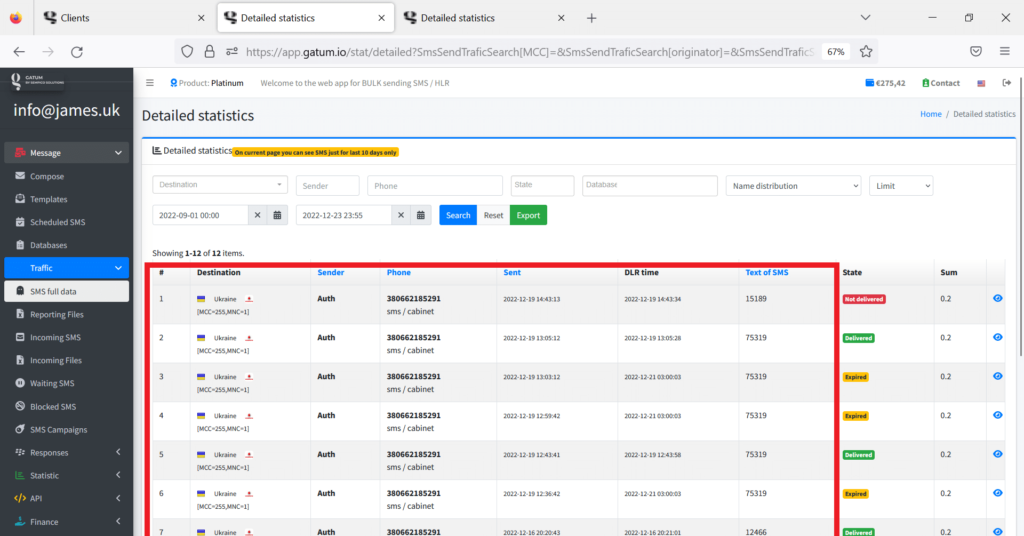Click the State filter field

coord(542,185)
